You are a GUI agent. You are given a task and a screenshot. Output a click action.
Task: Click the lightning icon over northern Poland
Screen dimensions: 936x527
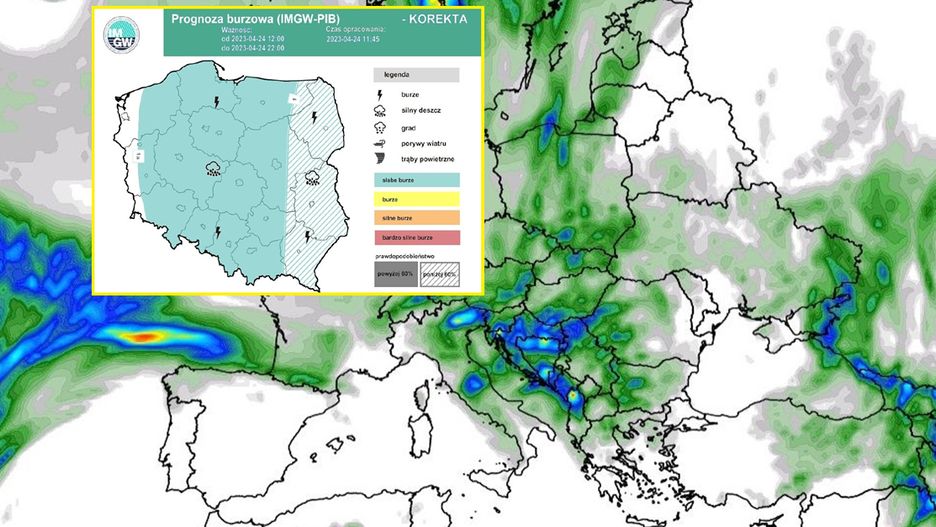tap(217, 102)
